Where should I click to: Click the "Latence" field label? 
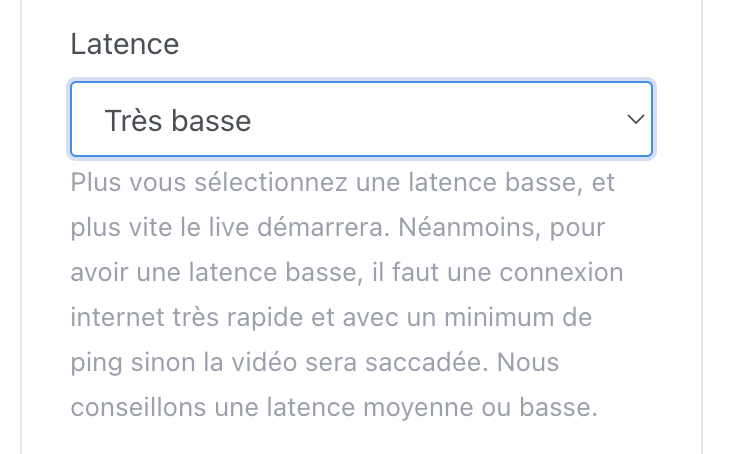pos(125,44)
